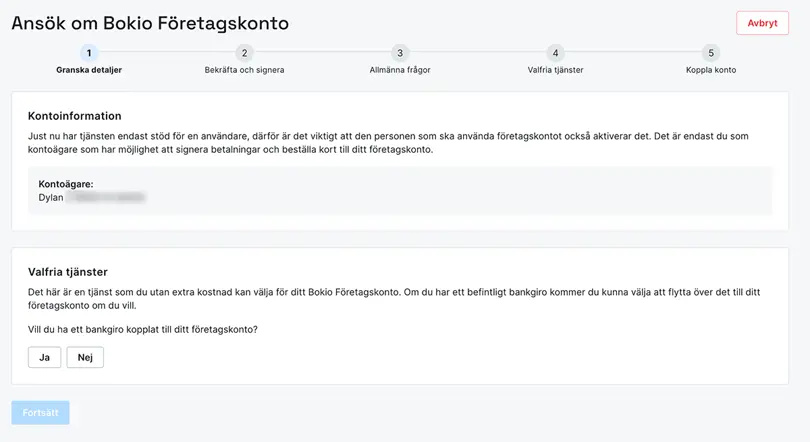Click the Bekräfta och signera step label
Viewport: 810px width, 442px height.
[244, 70]
